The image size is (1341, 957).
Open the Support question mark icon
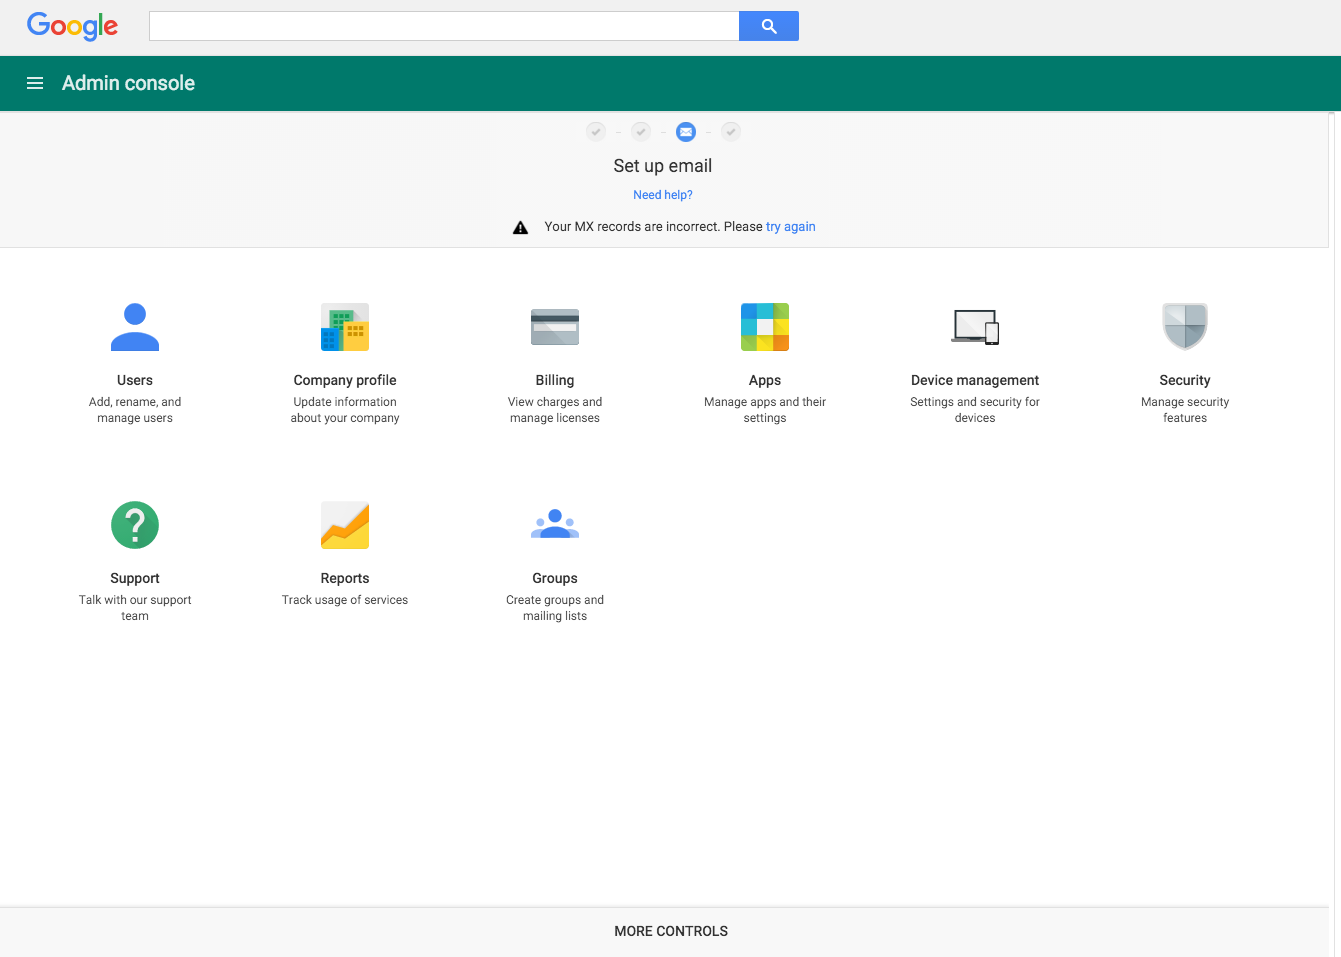point(135,525)
